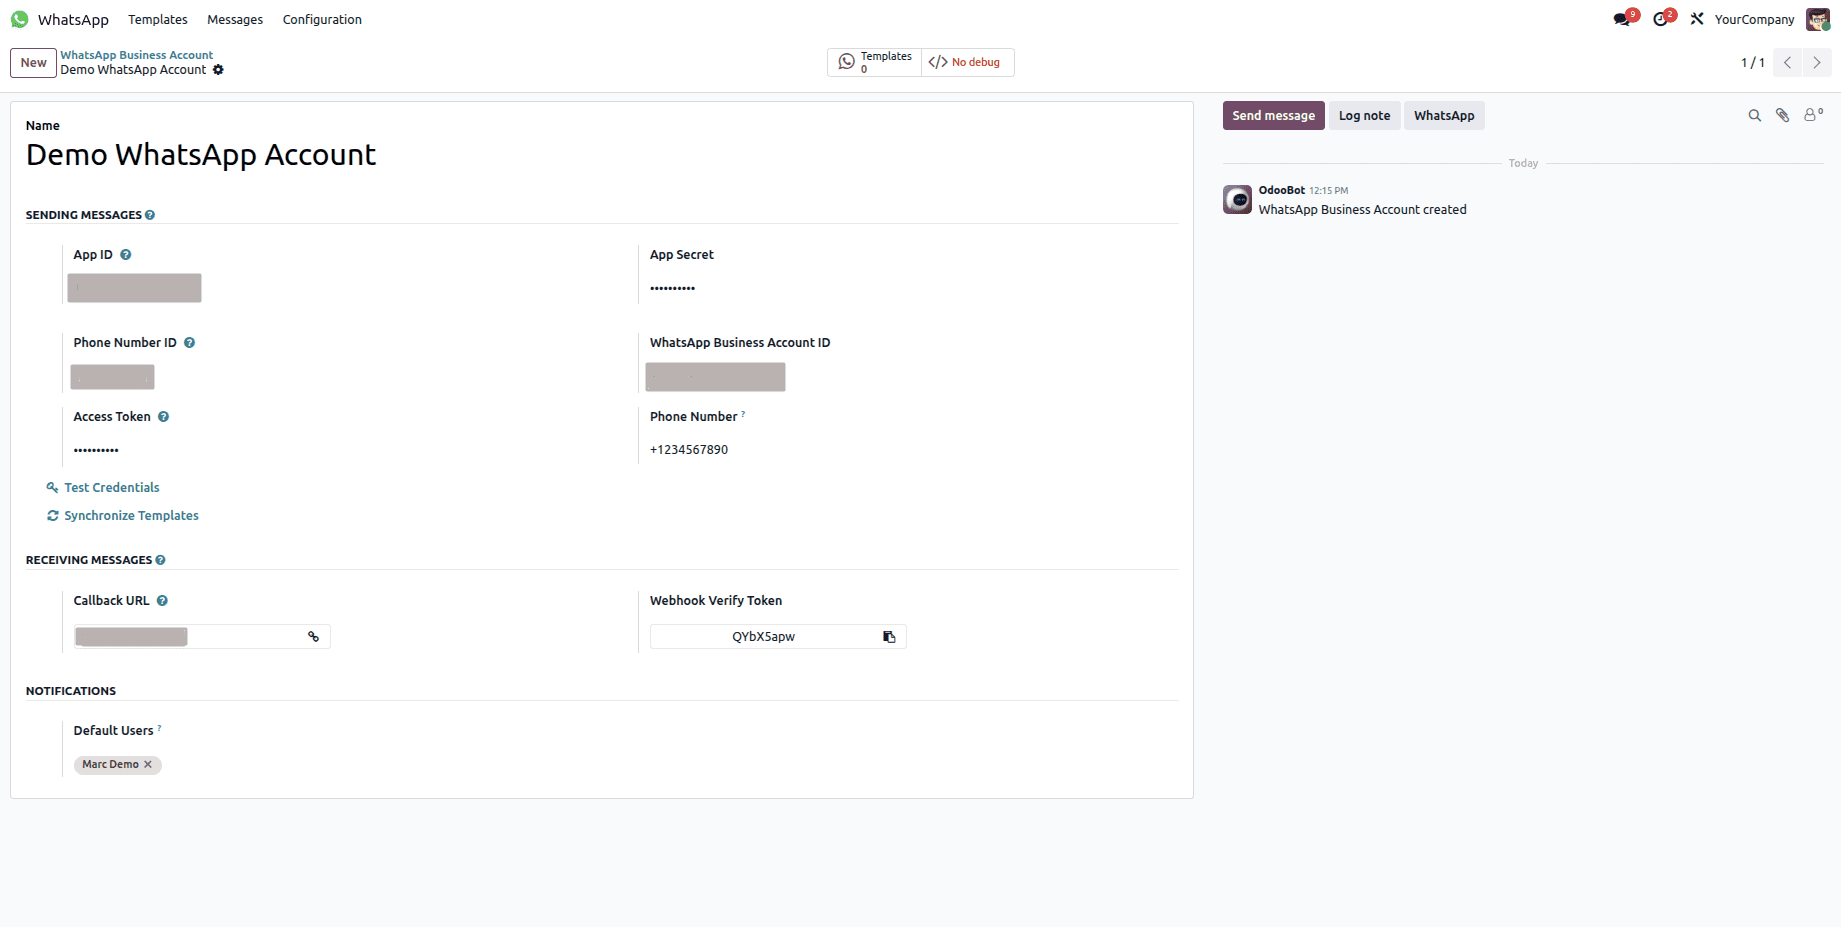Toggle the No debug button
Viewport: 1841px width, 927px height.
click(967, 62)
